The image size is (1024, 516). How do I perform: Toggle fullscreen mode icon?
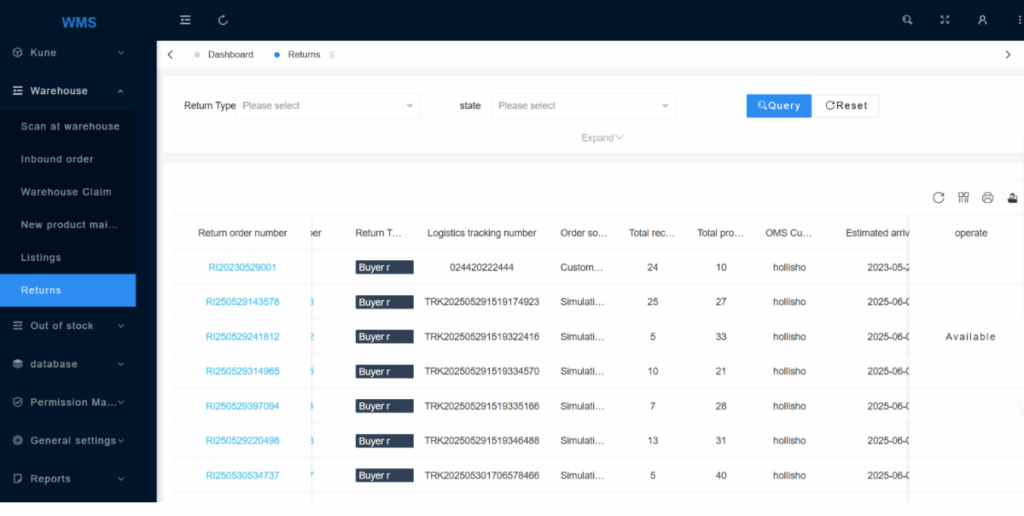tap(944, 20)
